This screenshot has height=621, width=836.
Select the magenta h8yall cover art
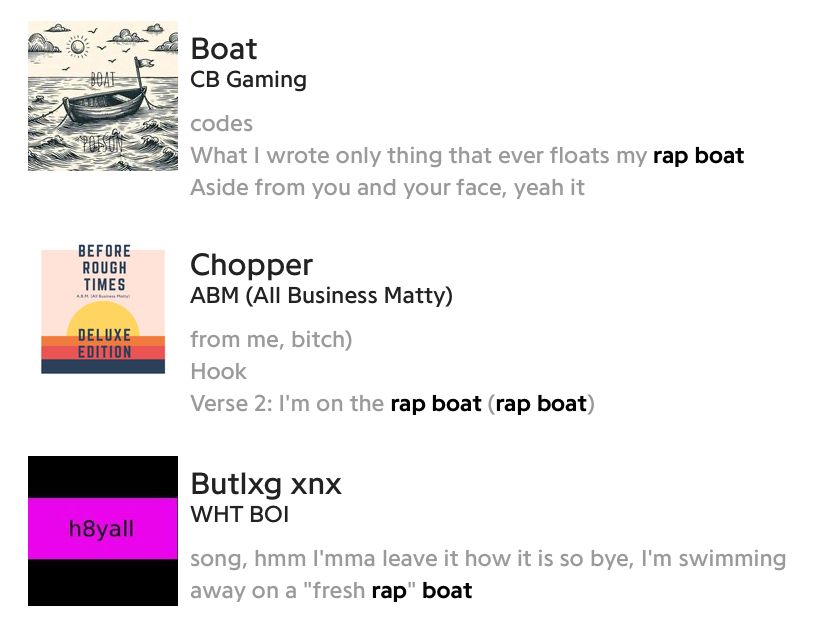click(103, 531)
